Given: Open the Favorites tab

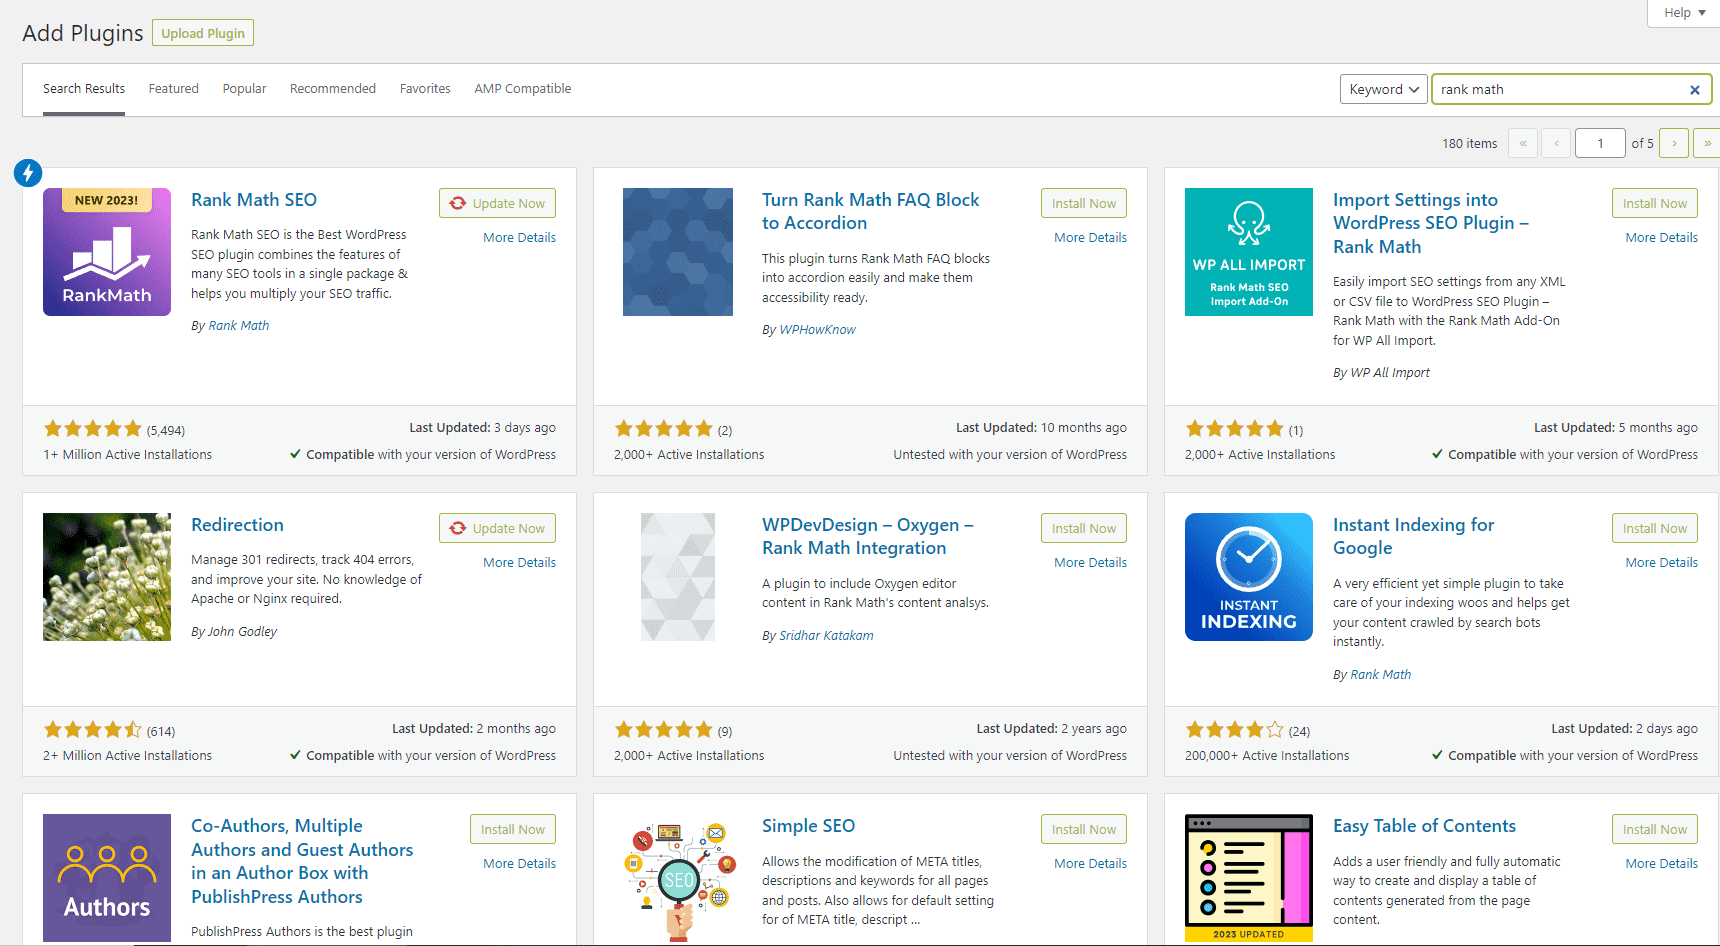Looking at the screenshot, I should pos(425,89).
